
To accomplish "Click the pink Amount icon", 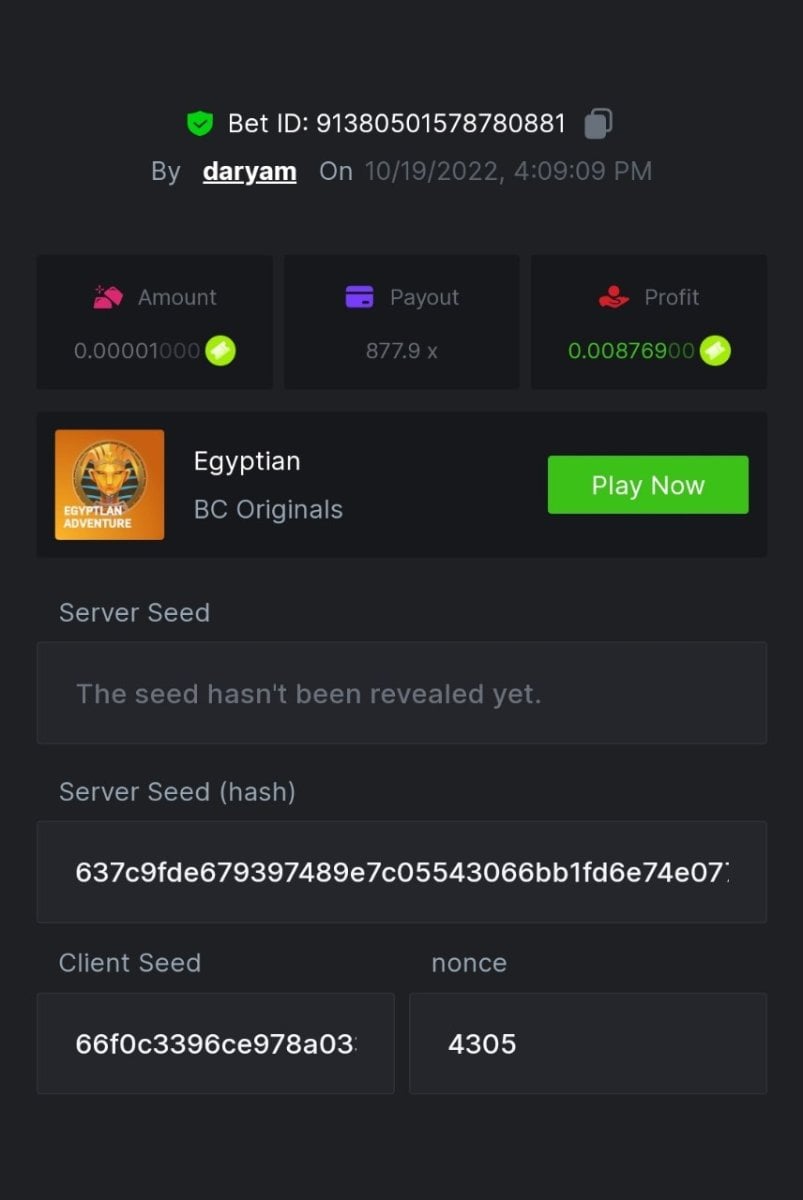I will click(x=108, y=297).
